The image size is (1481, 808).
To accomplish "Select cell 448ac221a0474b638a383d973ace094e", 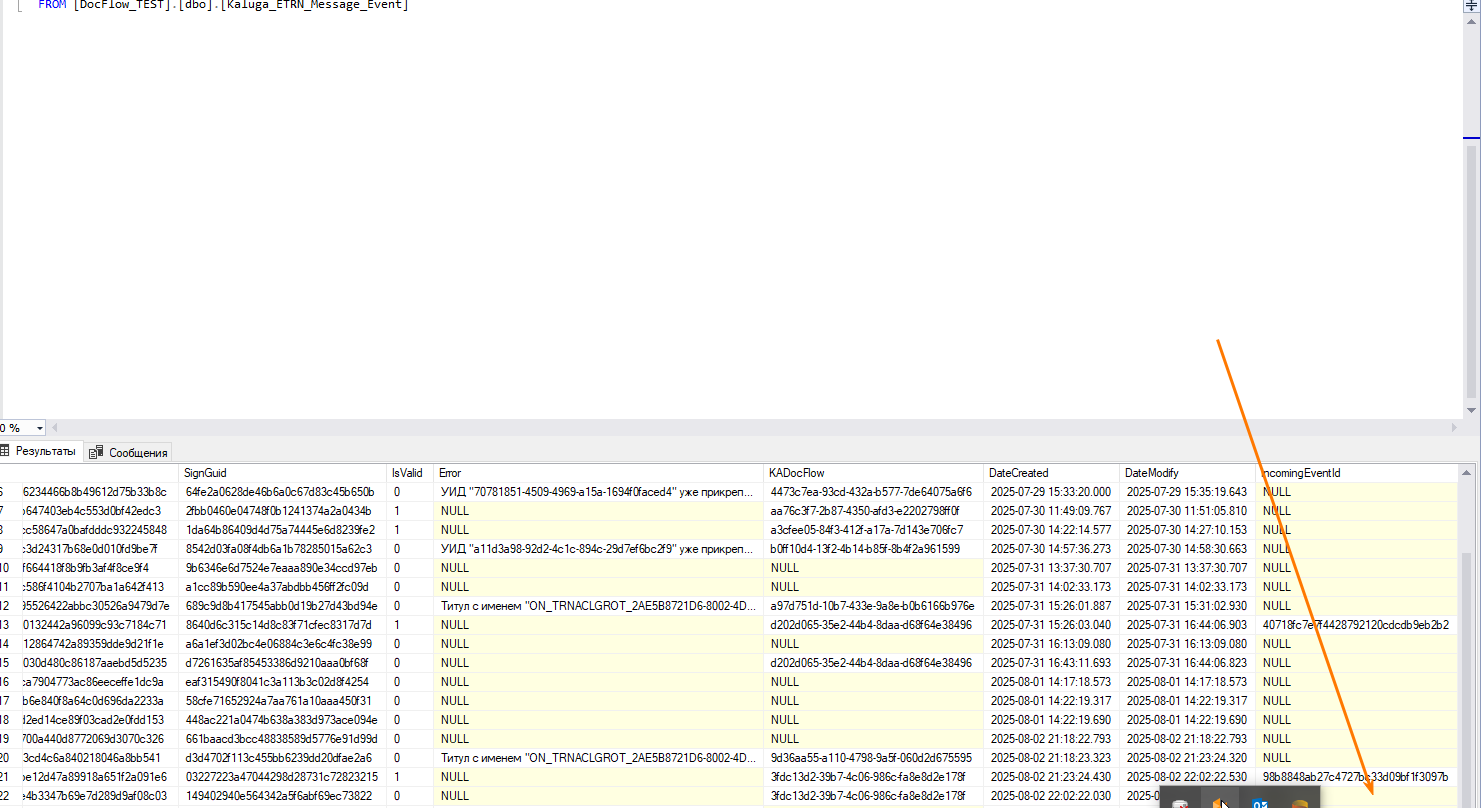I will coord(283,720).
